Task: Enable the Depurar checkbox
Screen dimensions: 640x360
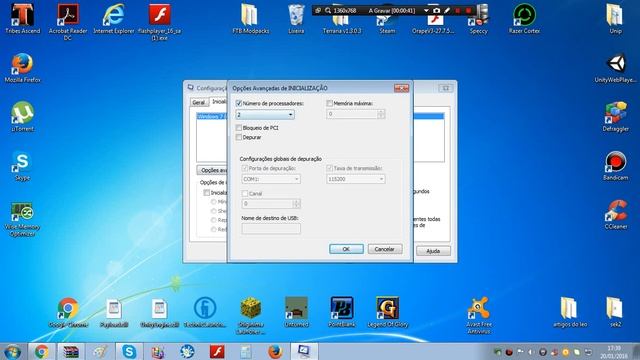Action: point(239,138)
